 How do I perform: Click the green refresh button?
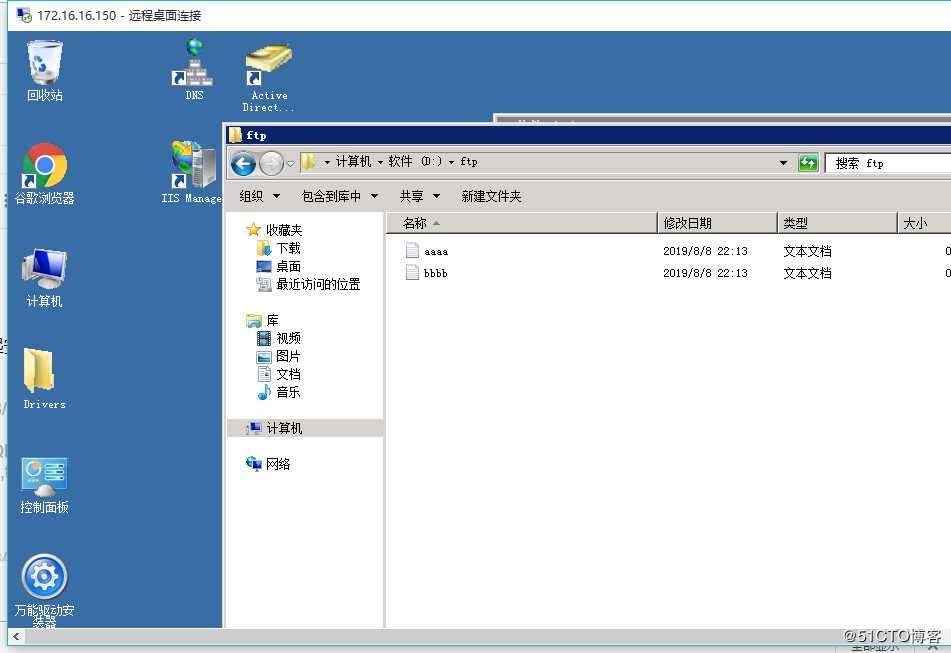click(808, 162)
